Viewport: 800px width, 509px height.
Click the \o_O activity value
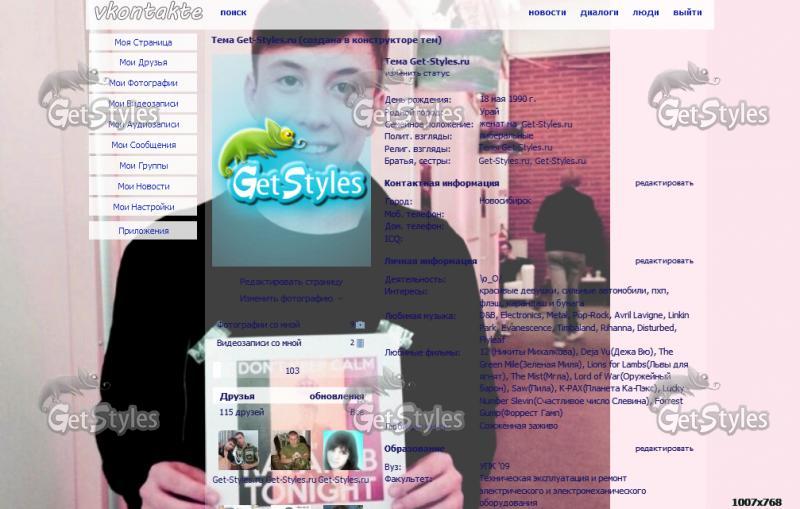click(489, 278)
